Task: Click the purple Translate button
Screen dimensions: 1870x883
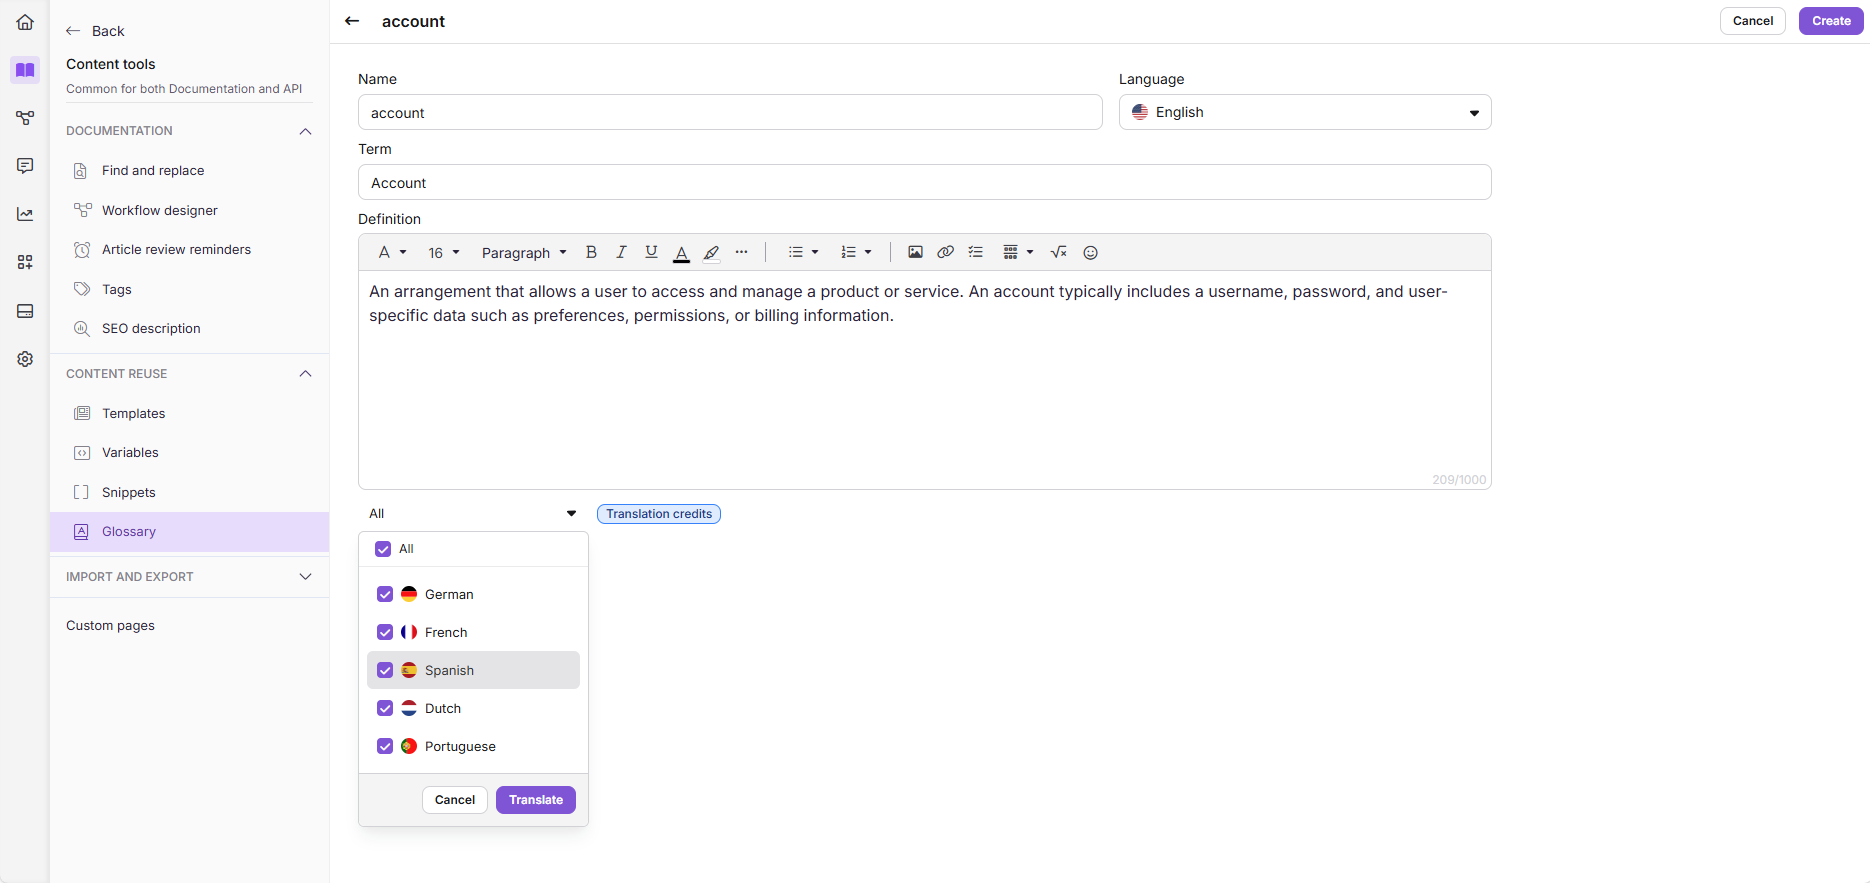Action: click(x=535, y=800)
